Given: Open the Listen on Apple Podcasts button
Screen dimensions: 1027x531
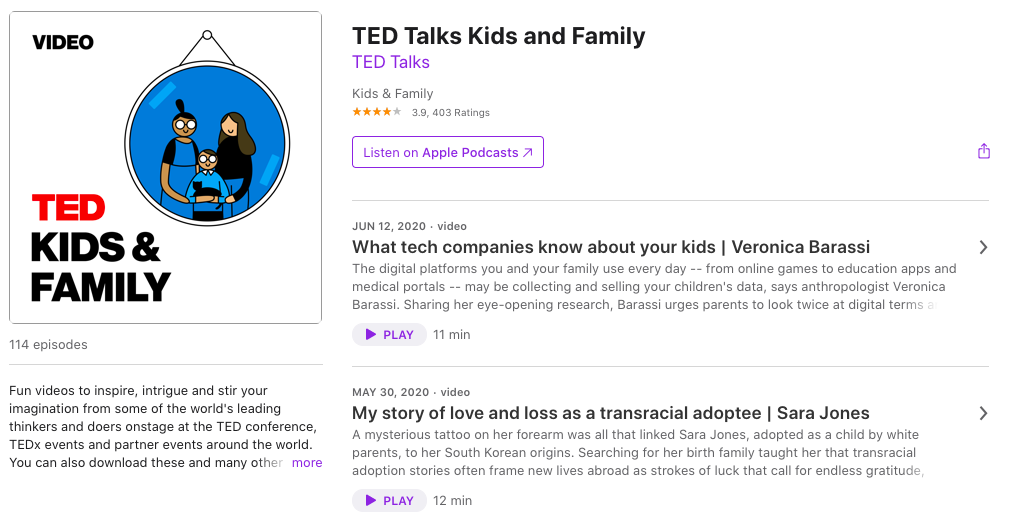Looking at the screenshot, I should pyautogui.click(x=447, y=152).
